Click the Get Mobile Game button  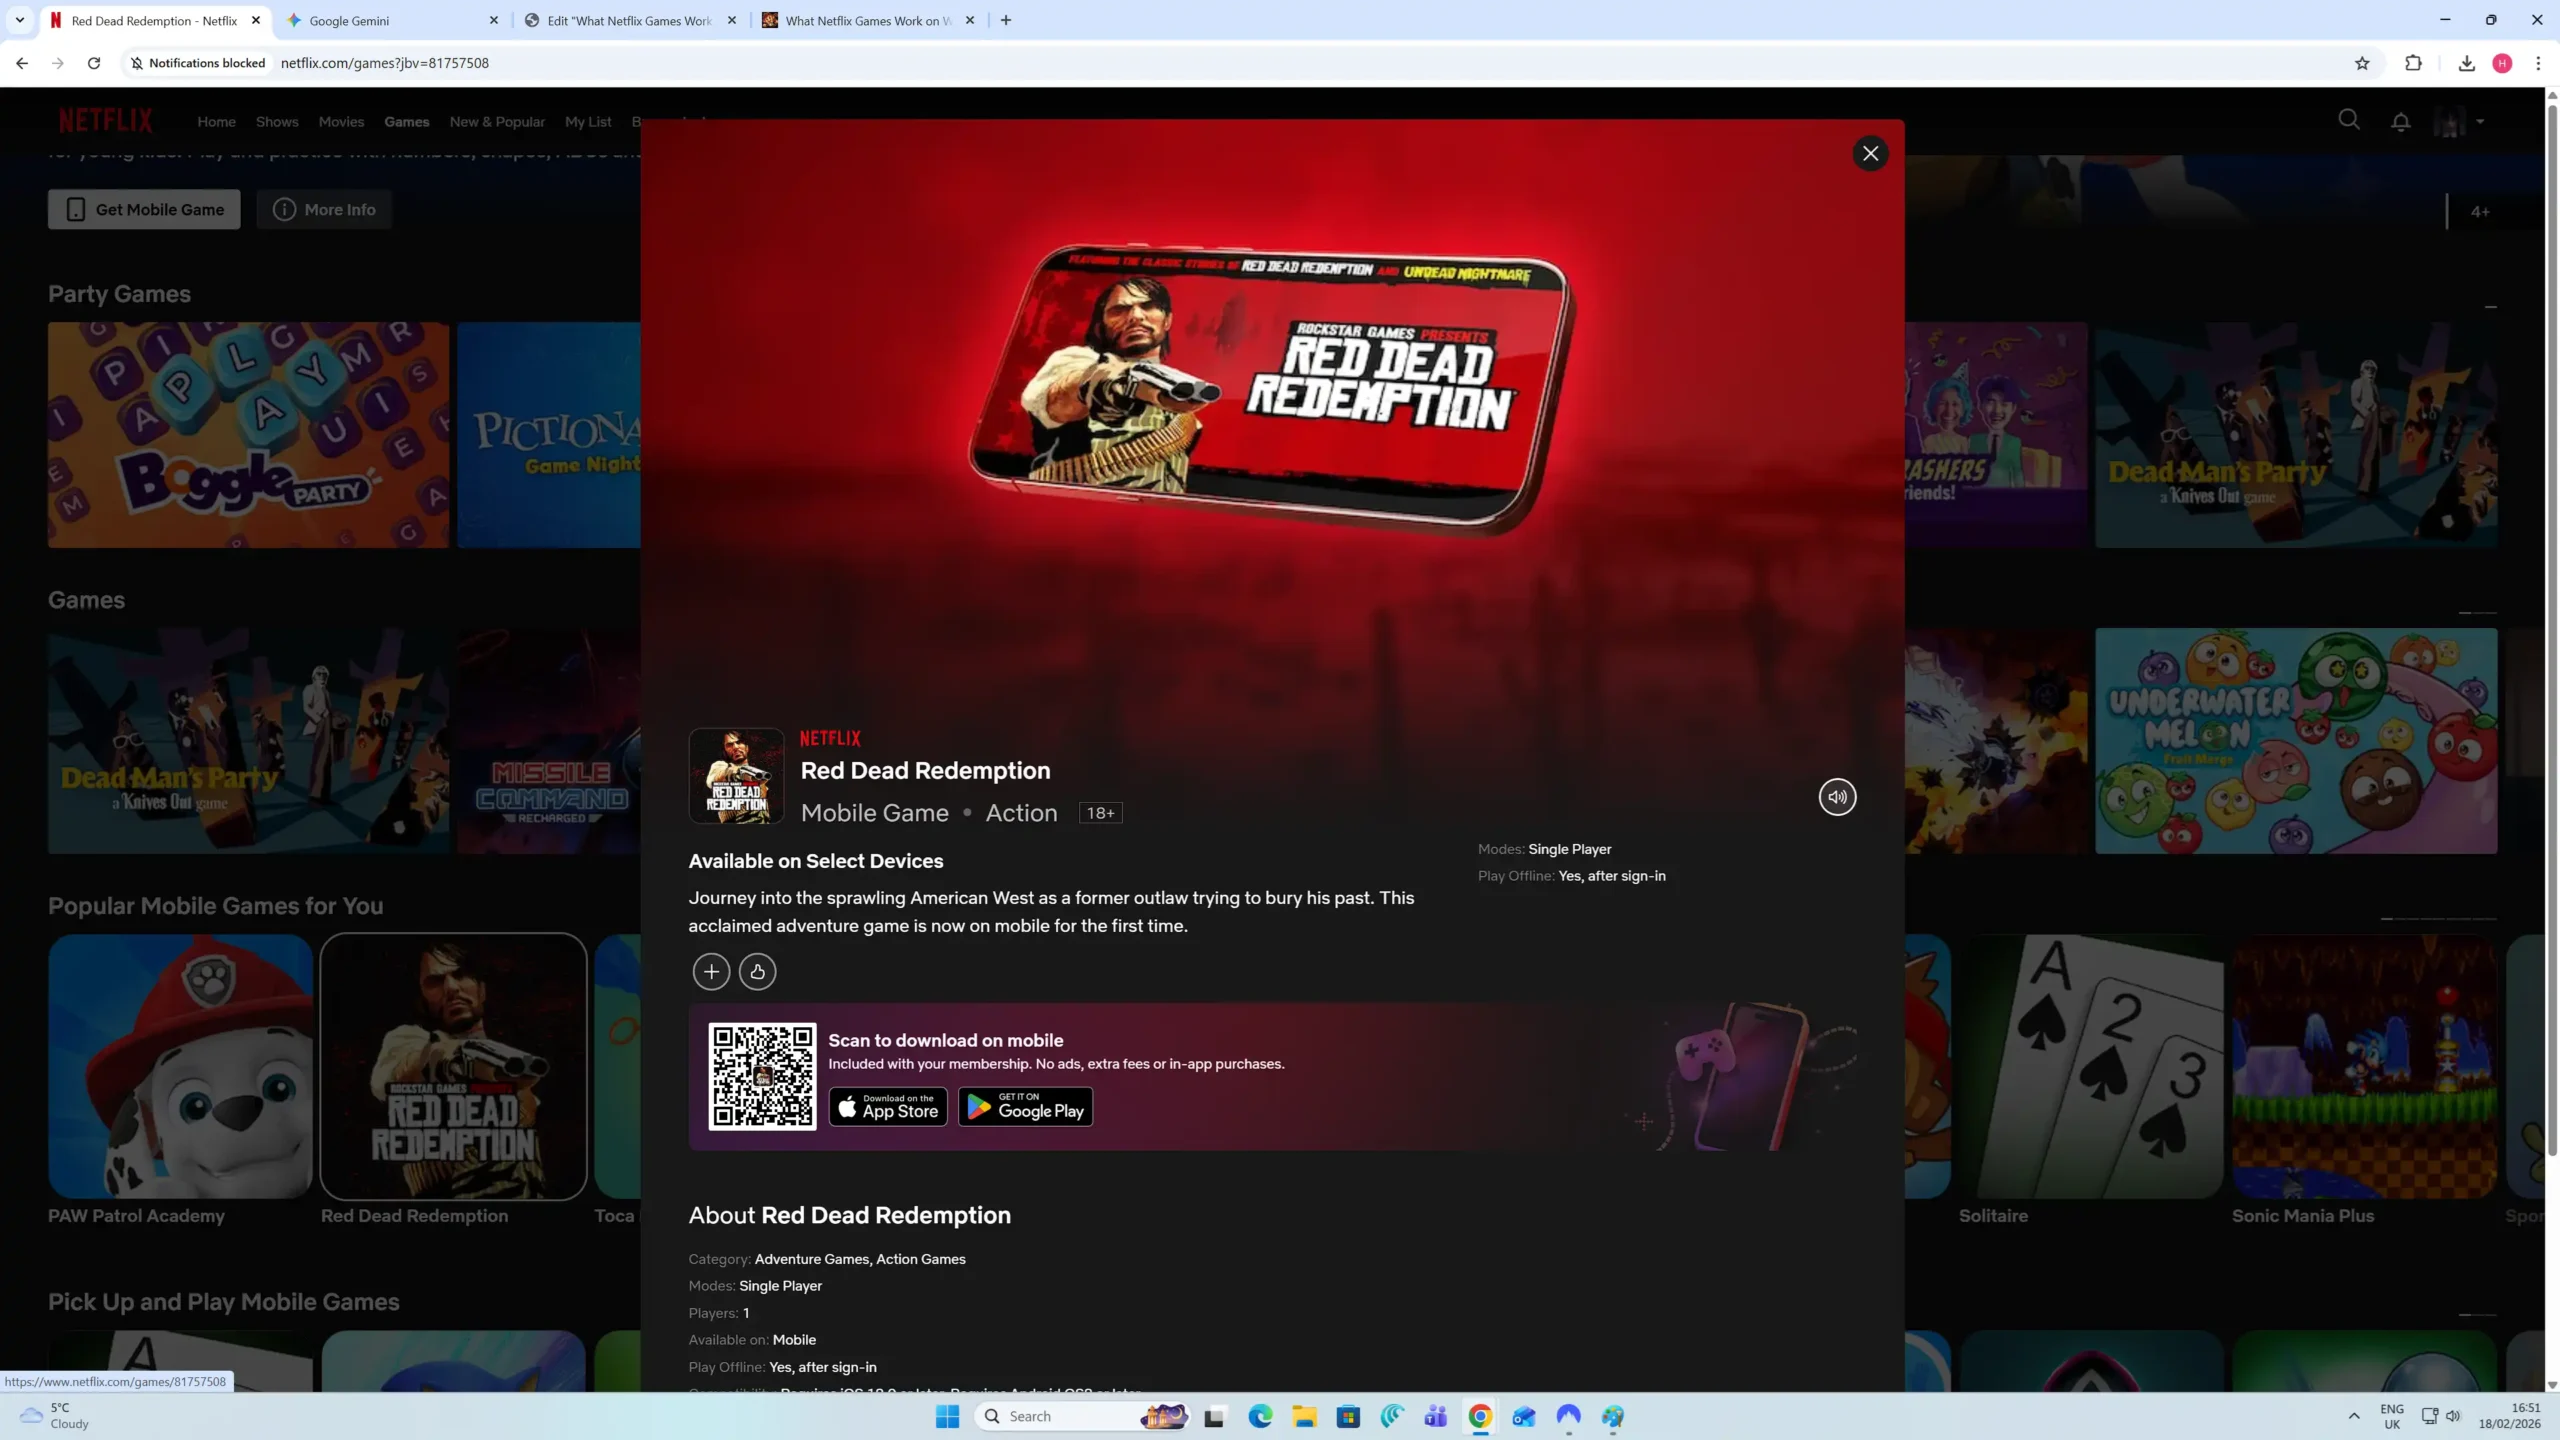[143, 209]
